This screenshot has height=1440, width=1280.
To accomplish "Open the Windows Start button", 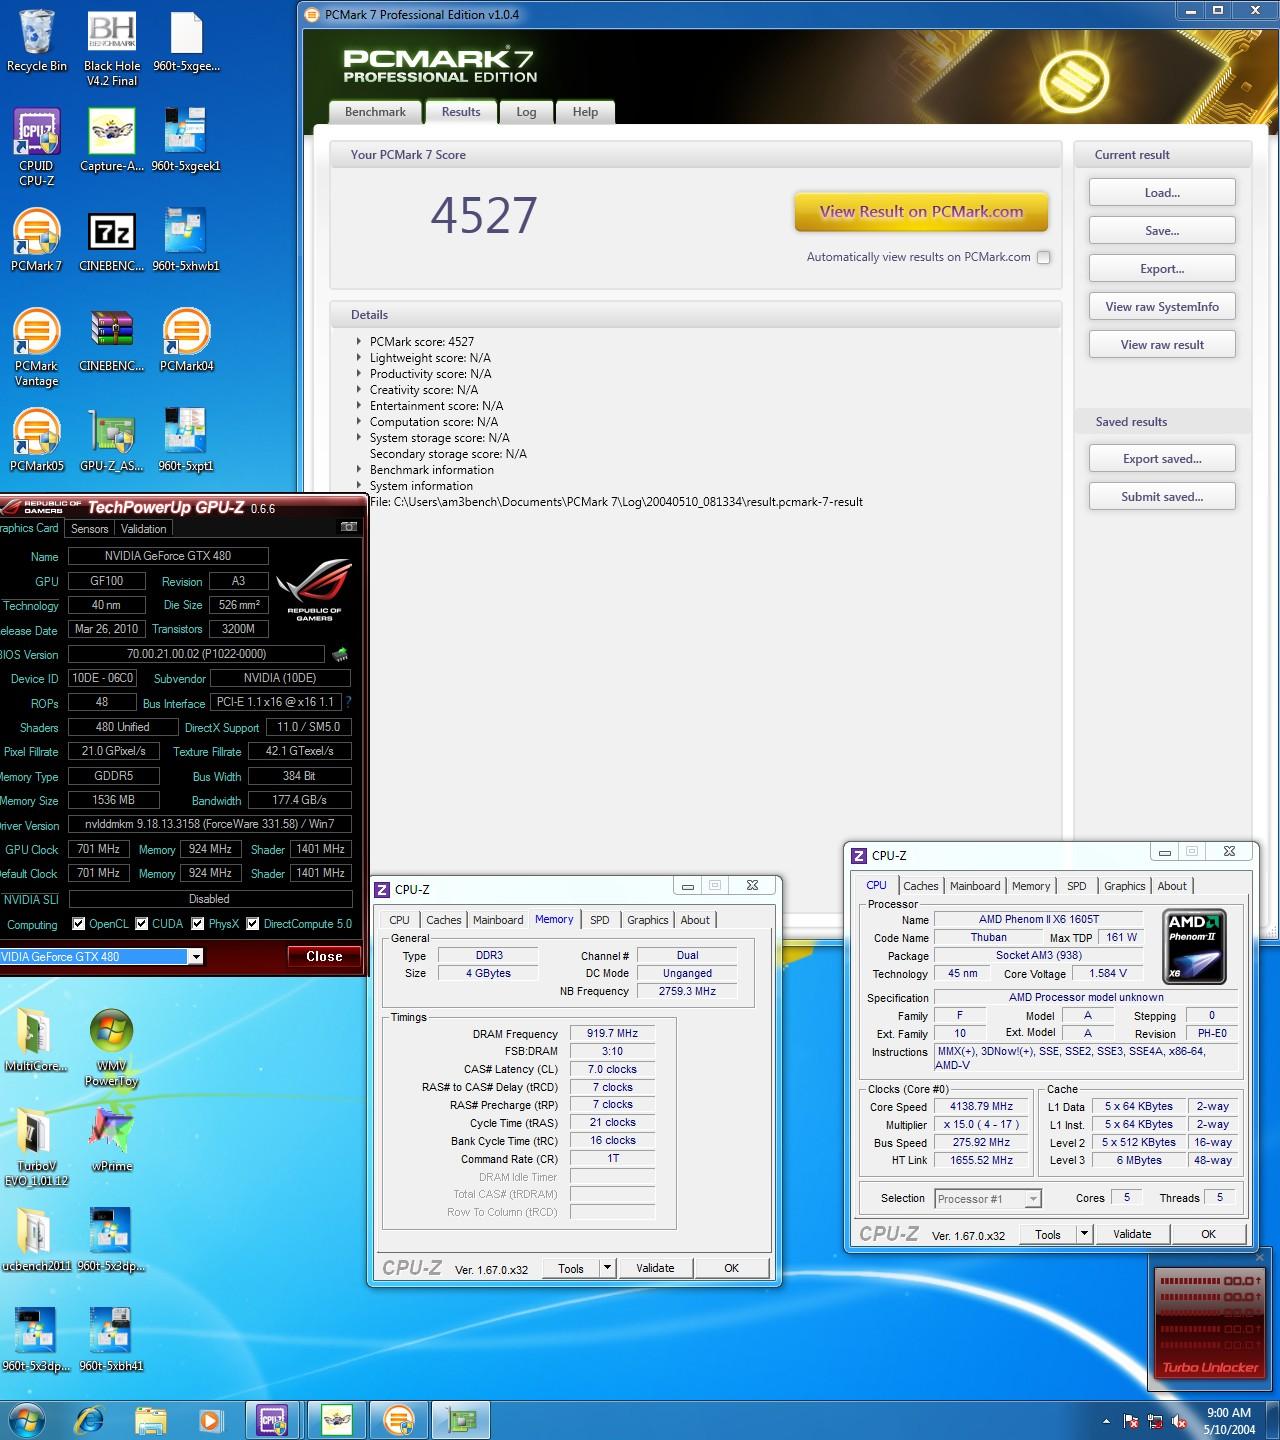I will click(25, 1420).
